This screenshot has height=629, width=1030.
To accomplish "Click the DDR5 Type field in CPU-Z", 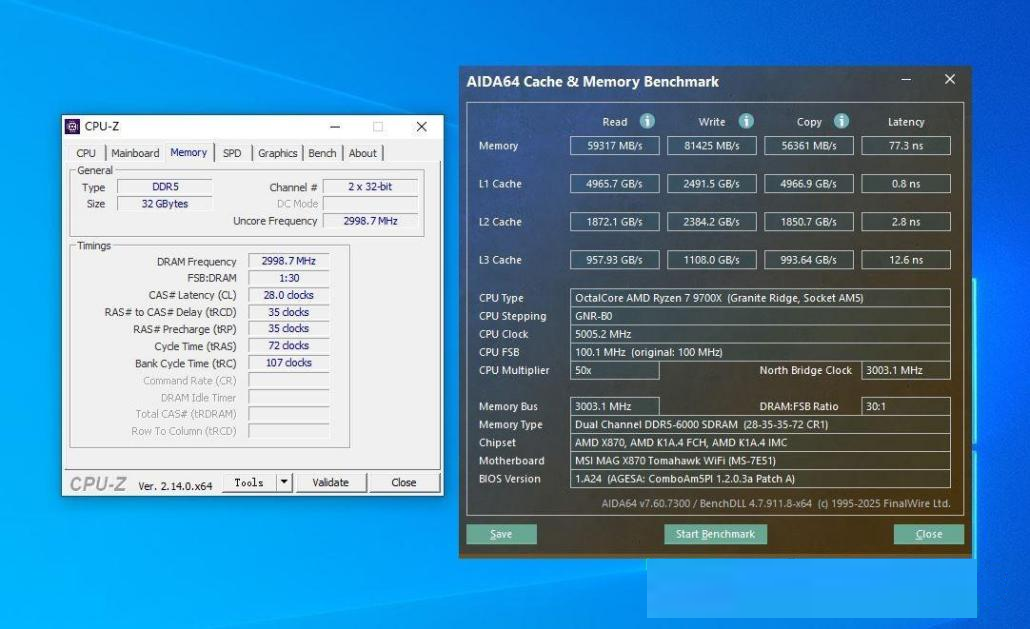I will pos(165,186).
